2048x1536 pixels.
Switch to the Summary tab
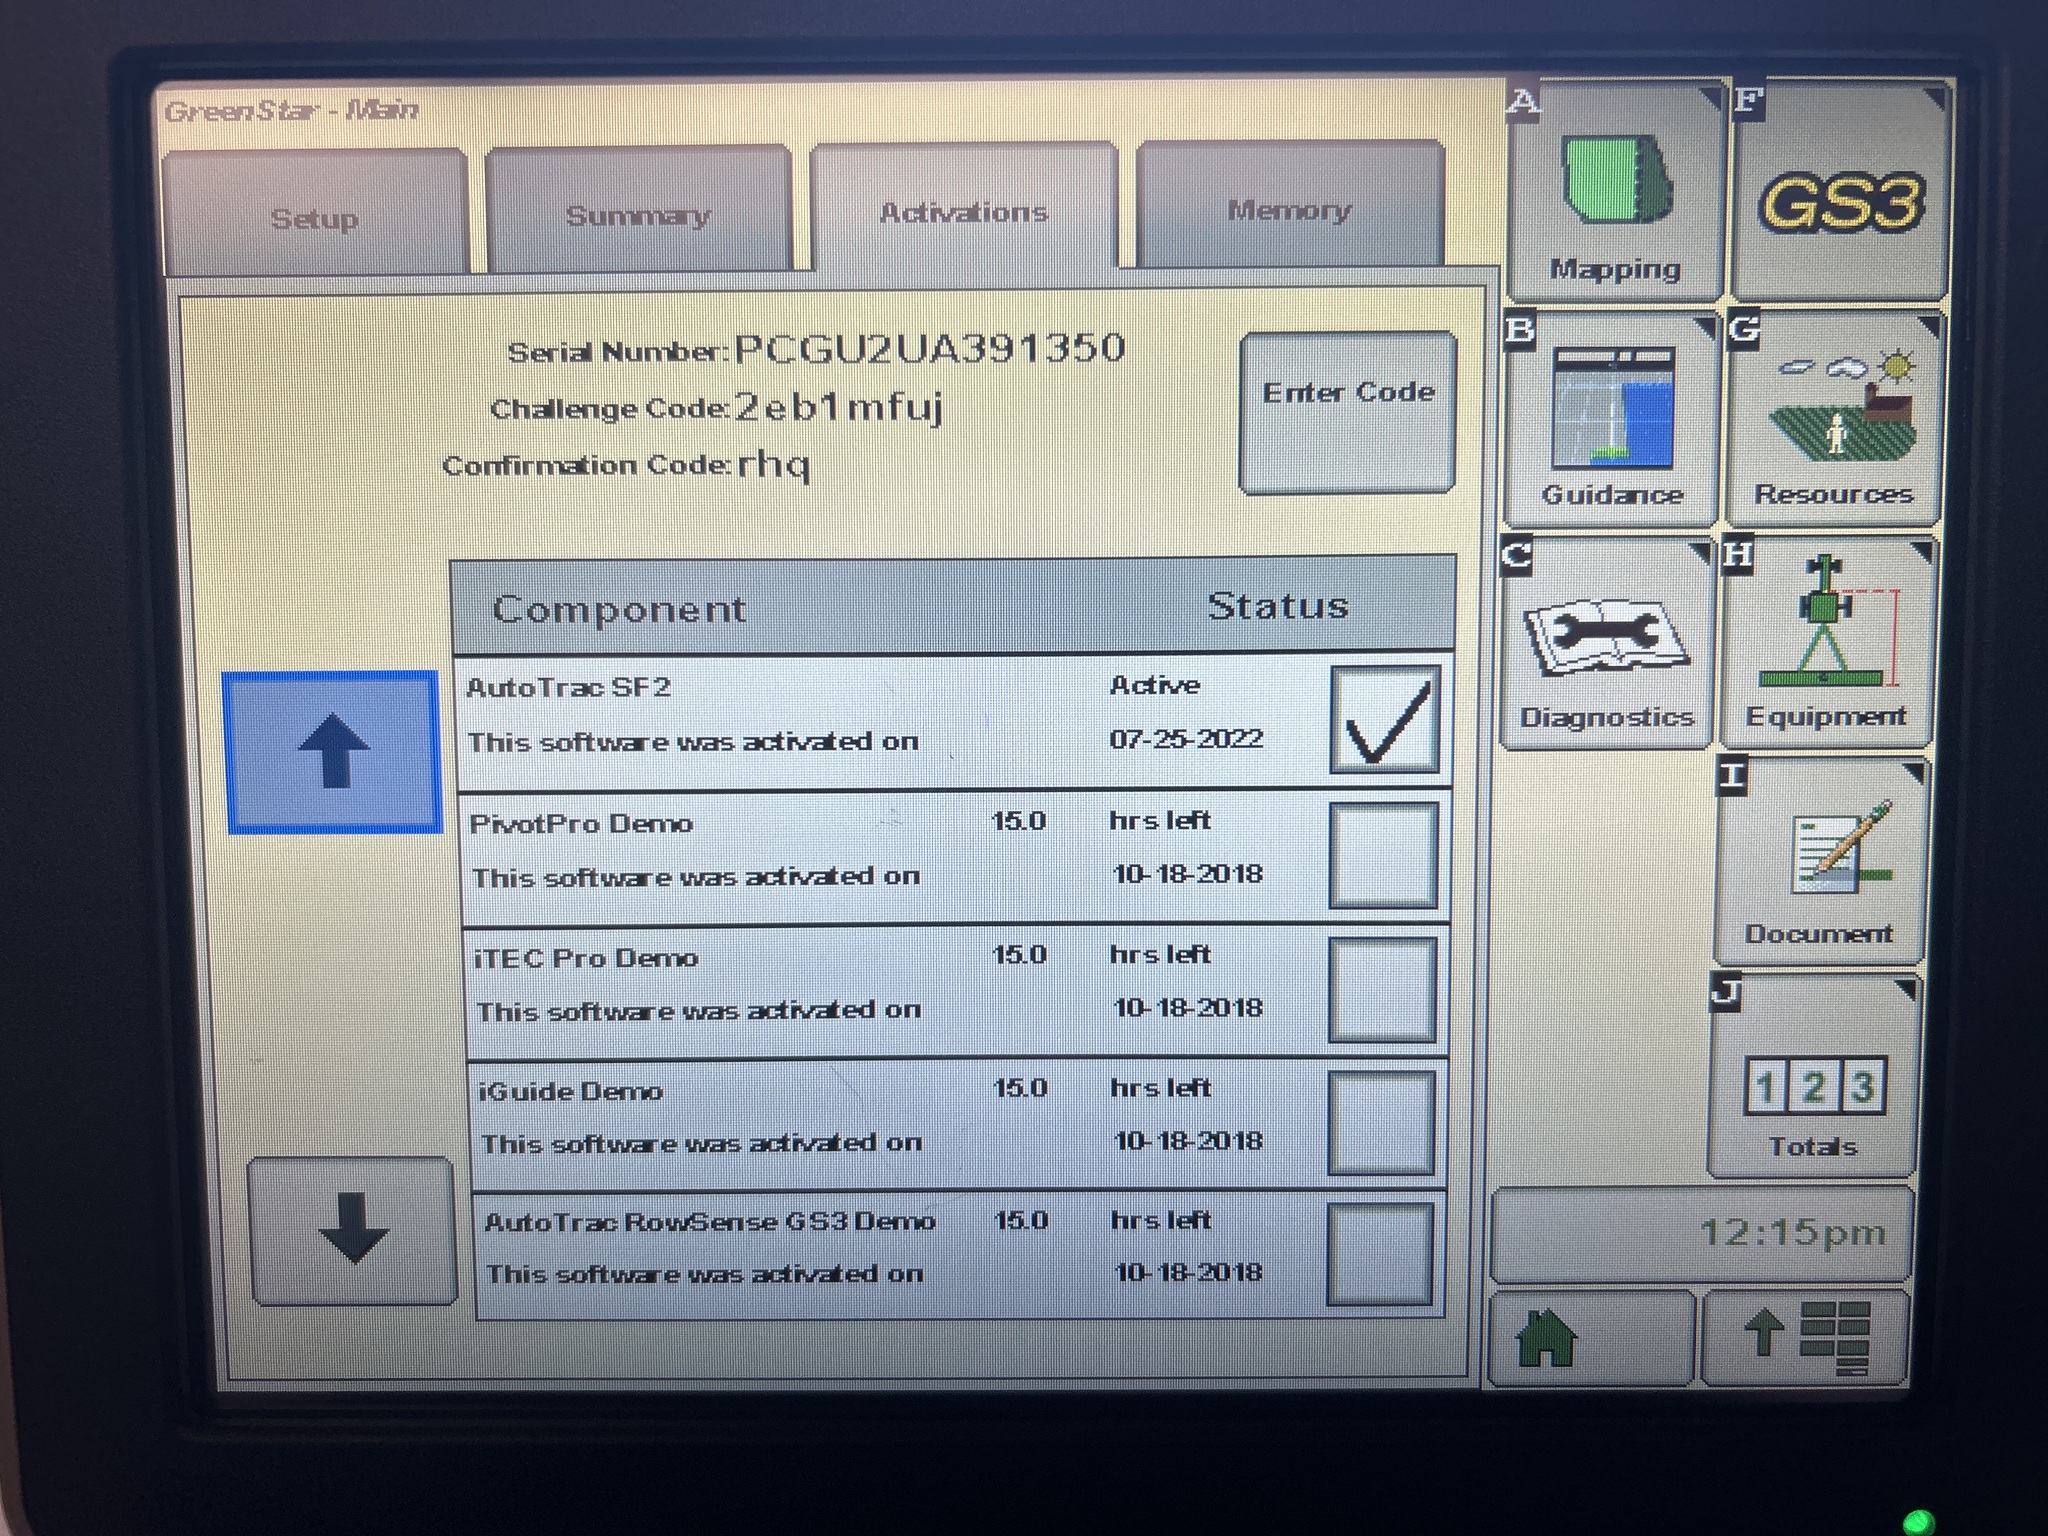(x=638, y=210)
